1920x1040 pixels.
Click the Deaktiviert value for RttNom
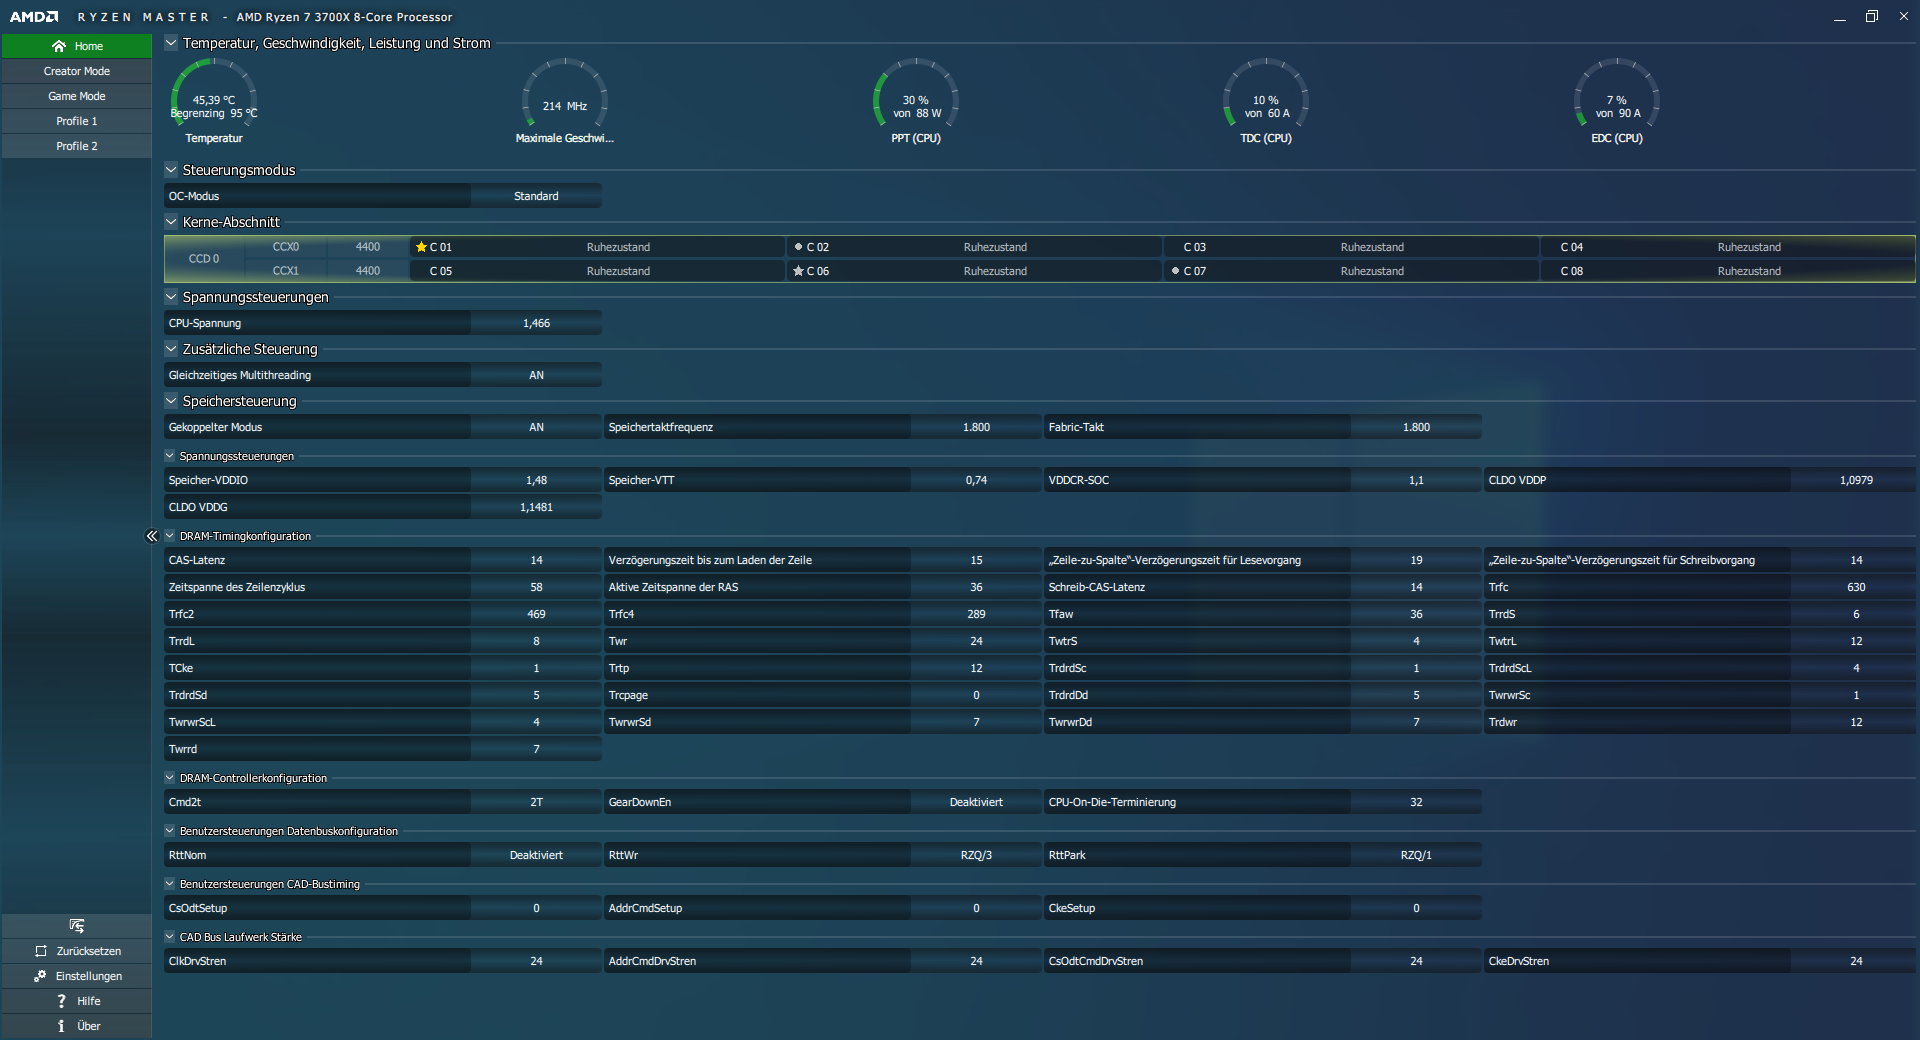536,855
